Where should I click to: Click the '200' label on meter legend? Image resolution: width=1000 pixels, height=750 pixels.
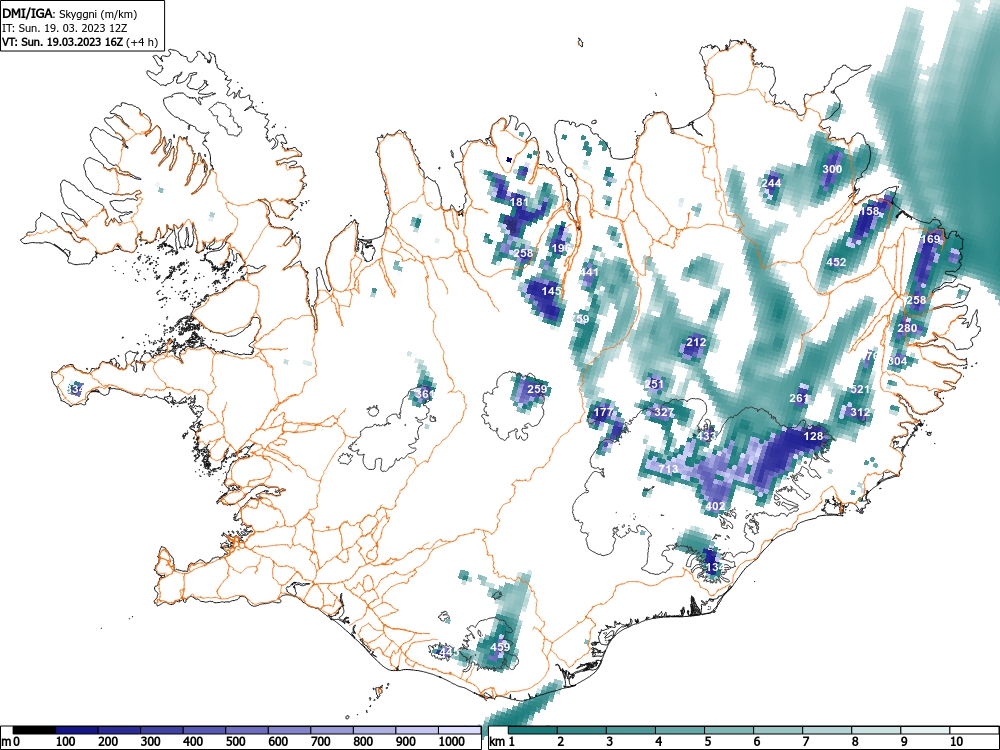point(108,742)
